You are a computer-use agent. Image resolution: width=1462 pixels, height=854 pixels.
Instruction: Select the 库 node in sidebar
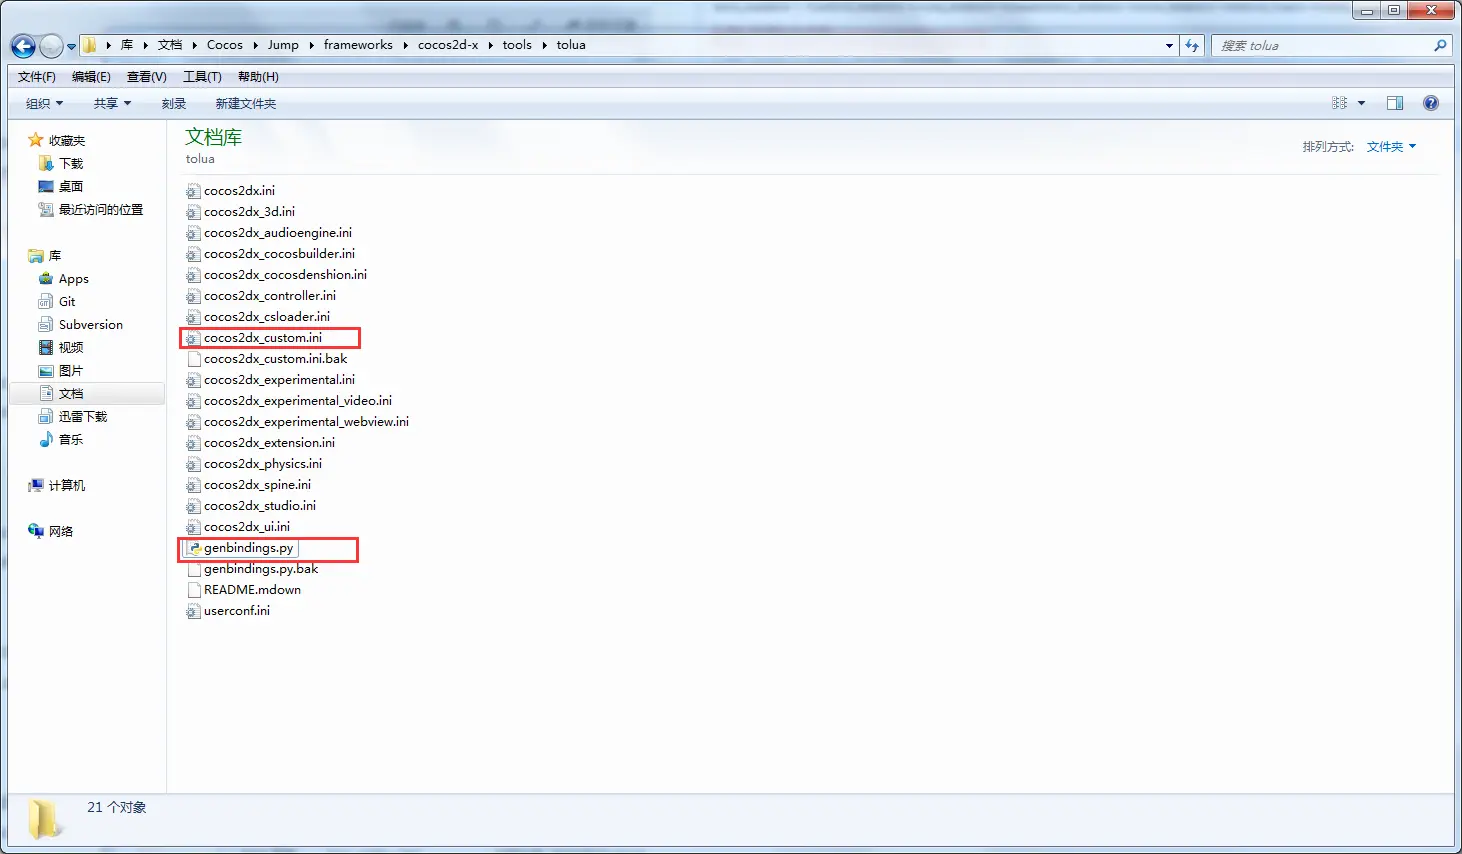[55, 256]
